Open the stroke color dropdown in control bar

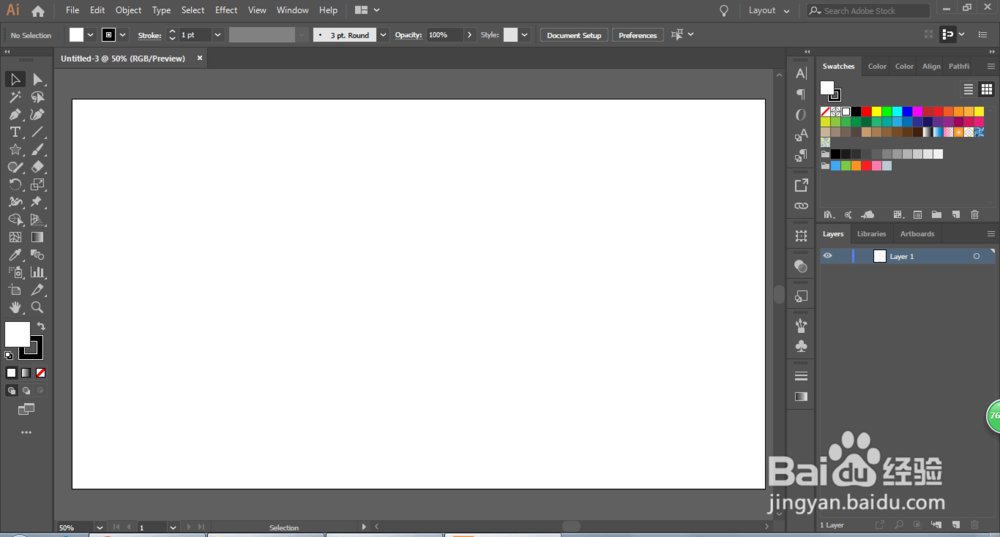(x=122, y=35)
